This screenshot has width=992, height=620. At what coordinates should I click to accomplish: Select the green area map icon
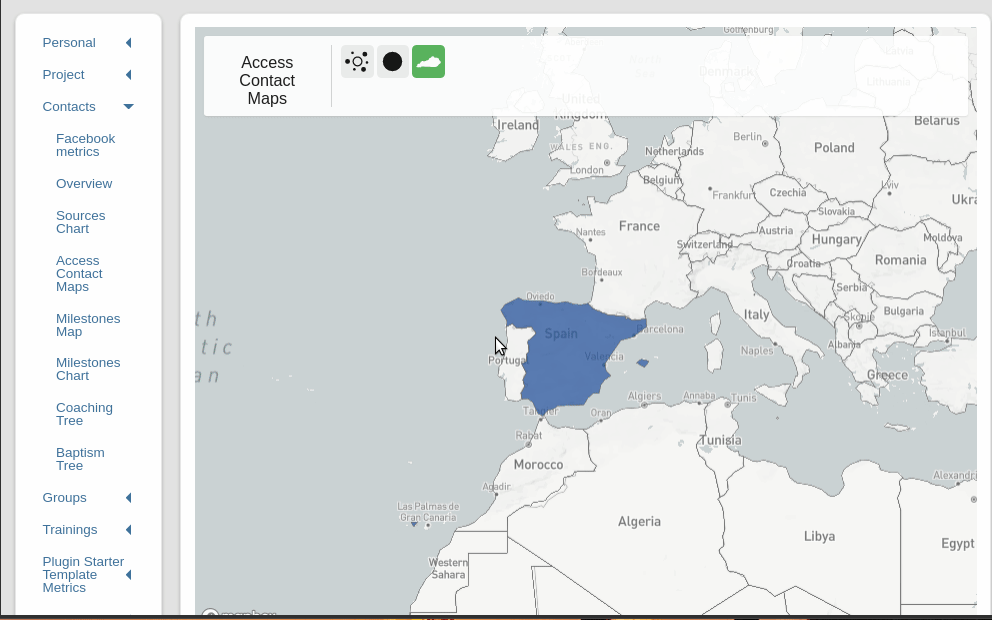(428, 61)
